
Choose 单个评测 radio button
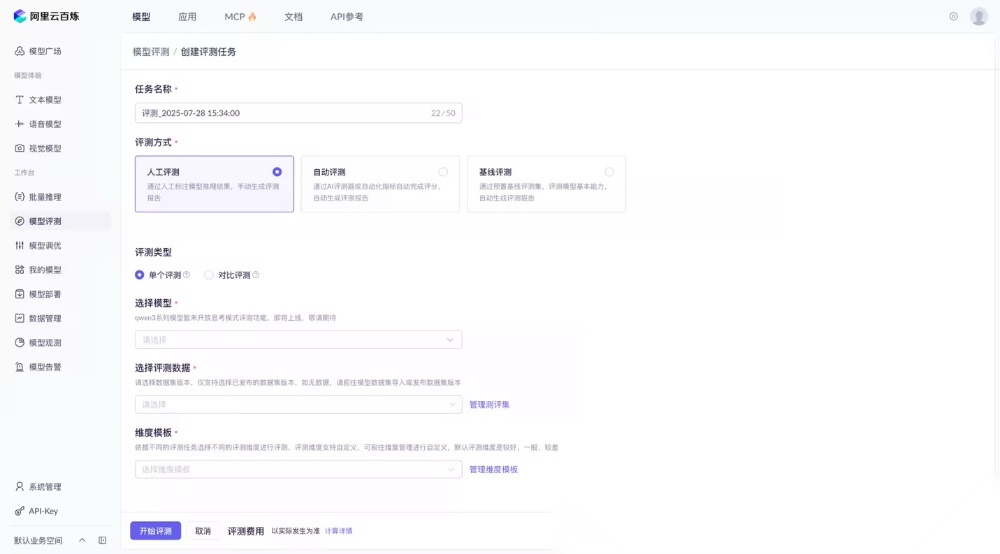coord(140,275)
